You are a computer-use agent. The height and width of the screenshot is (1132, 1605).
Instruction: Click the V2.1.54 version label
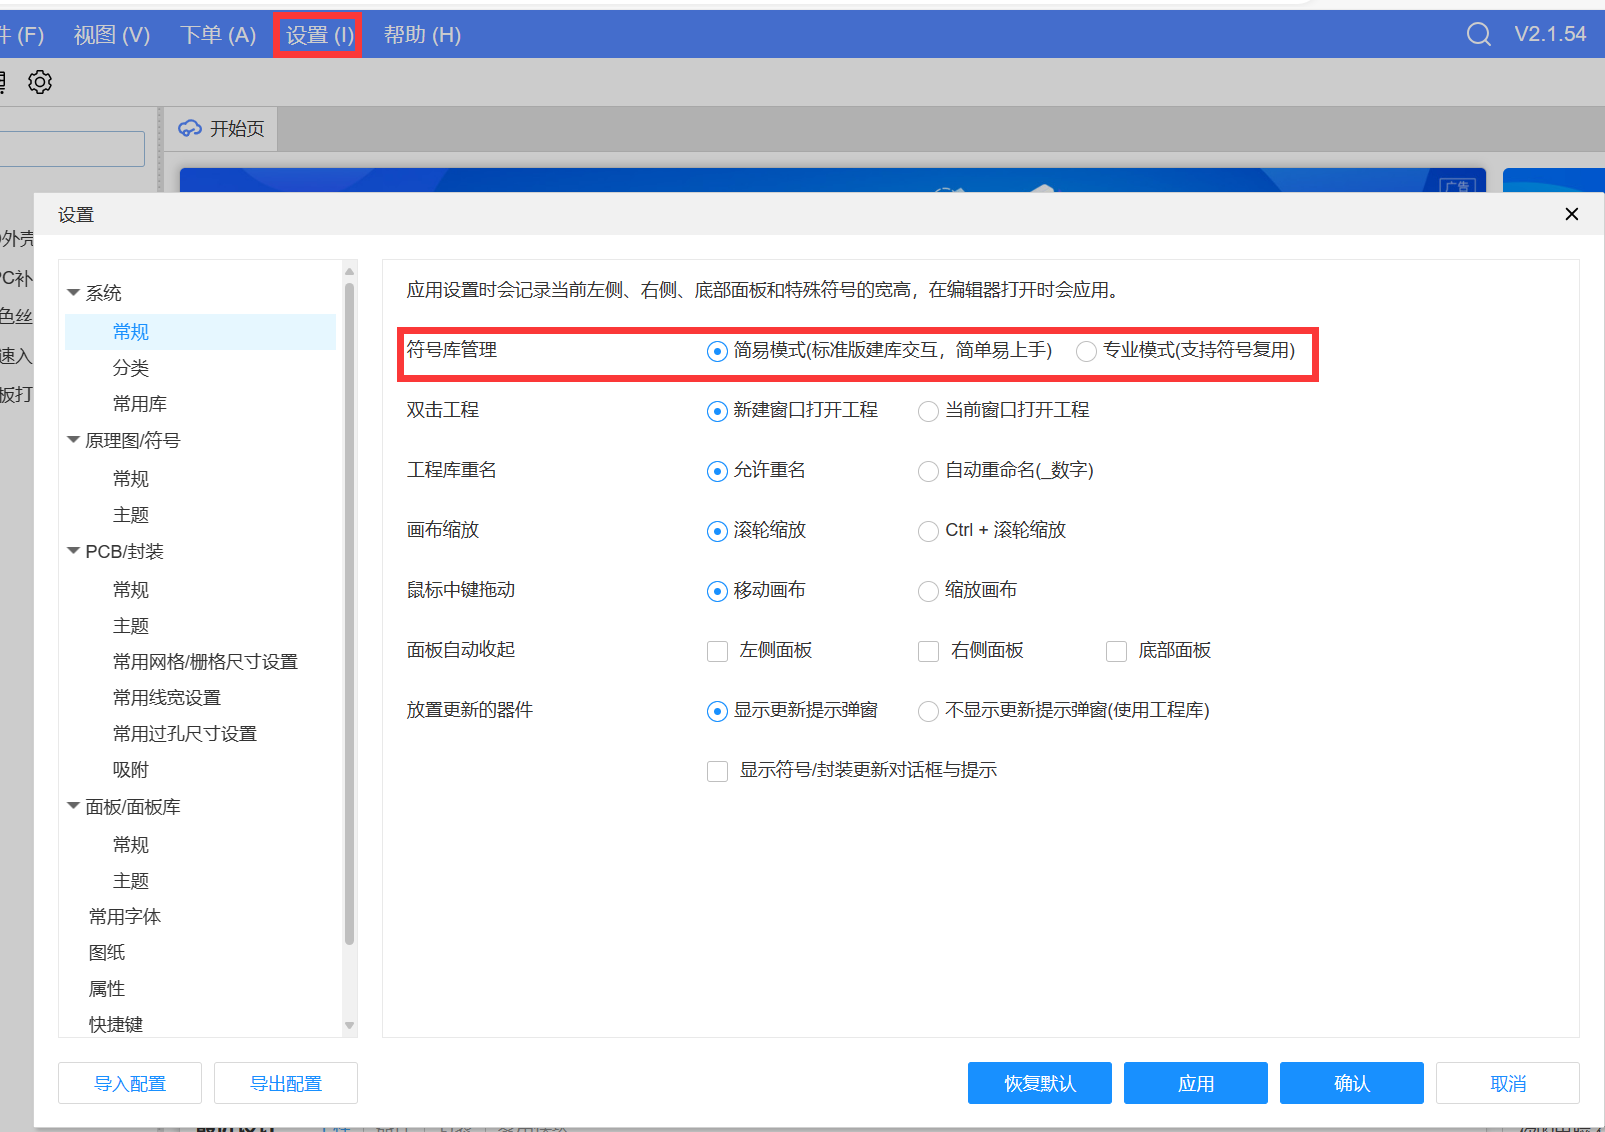(1550, 35)
